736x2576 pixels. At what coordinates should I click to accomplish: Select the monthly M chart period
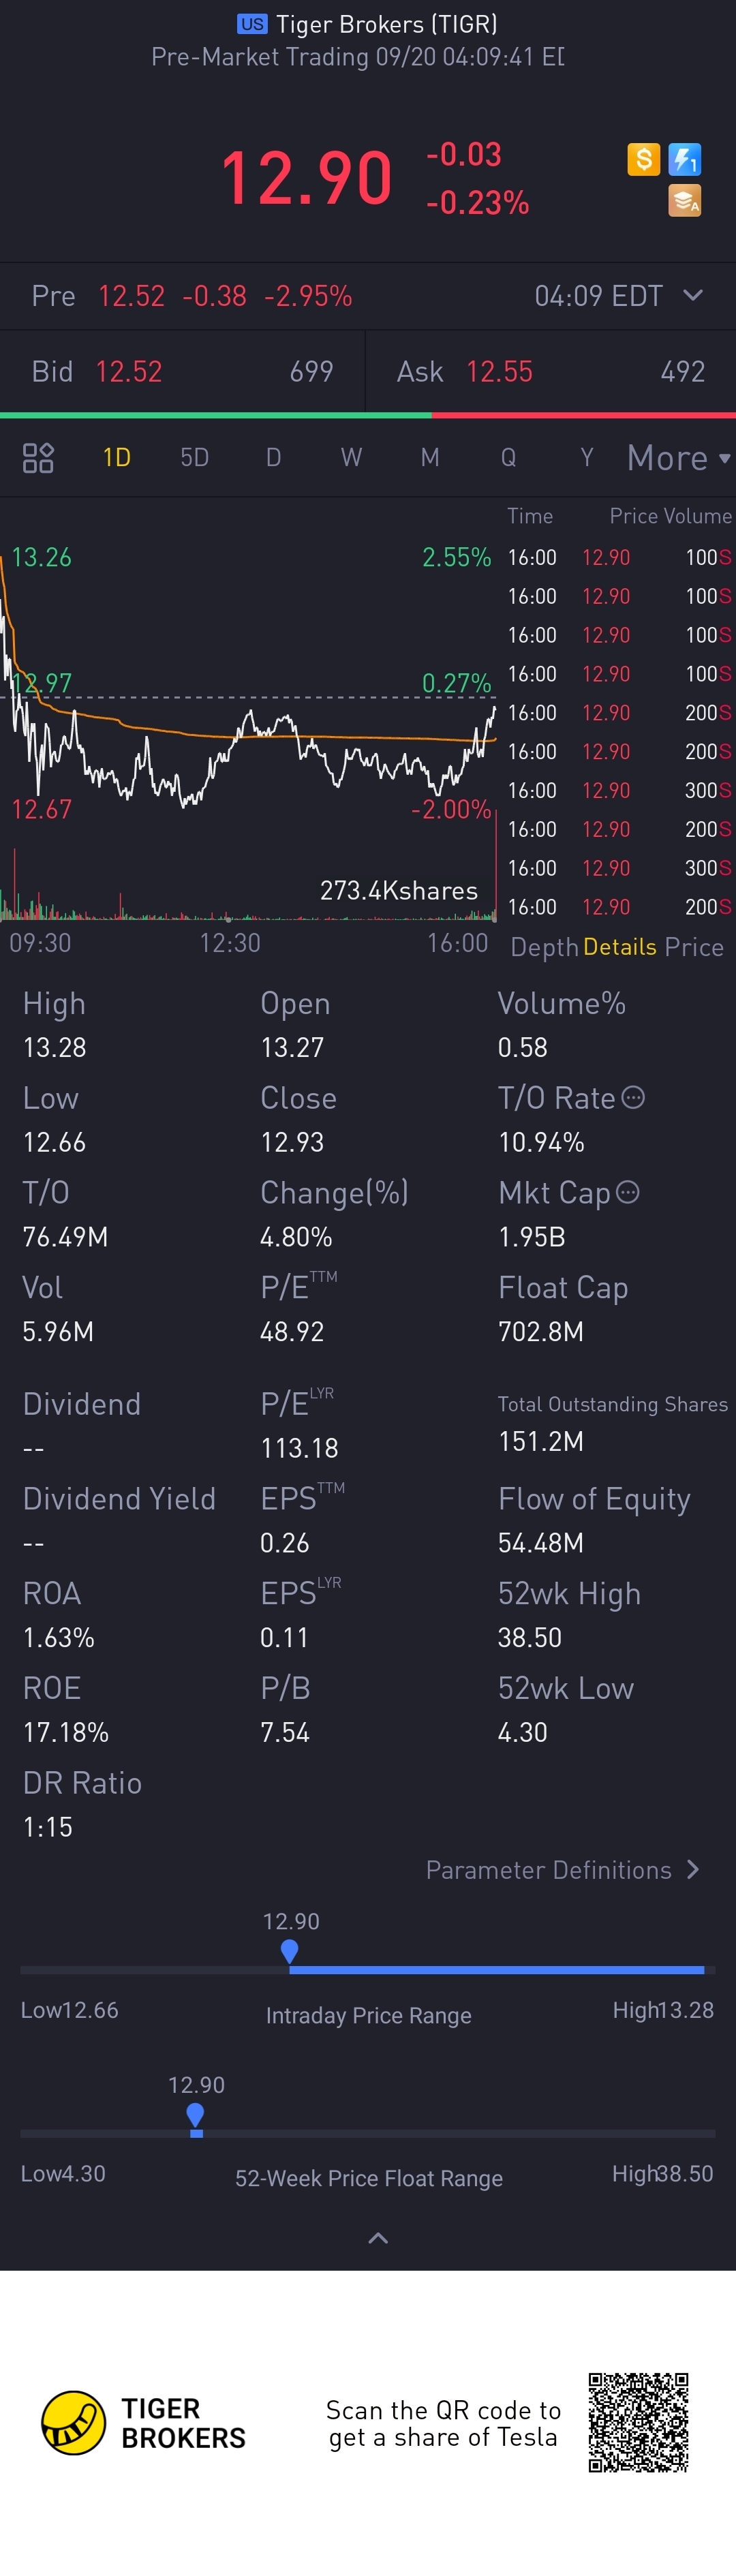tap(430, 458)
